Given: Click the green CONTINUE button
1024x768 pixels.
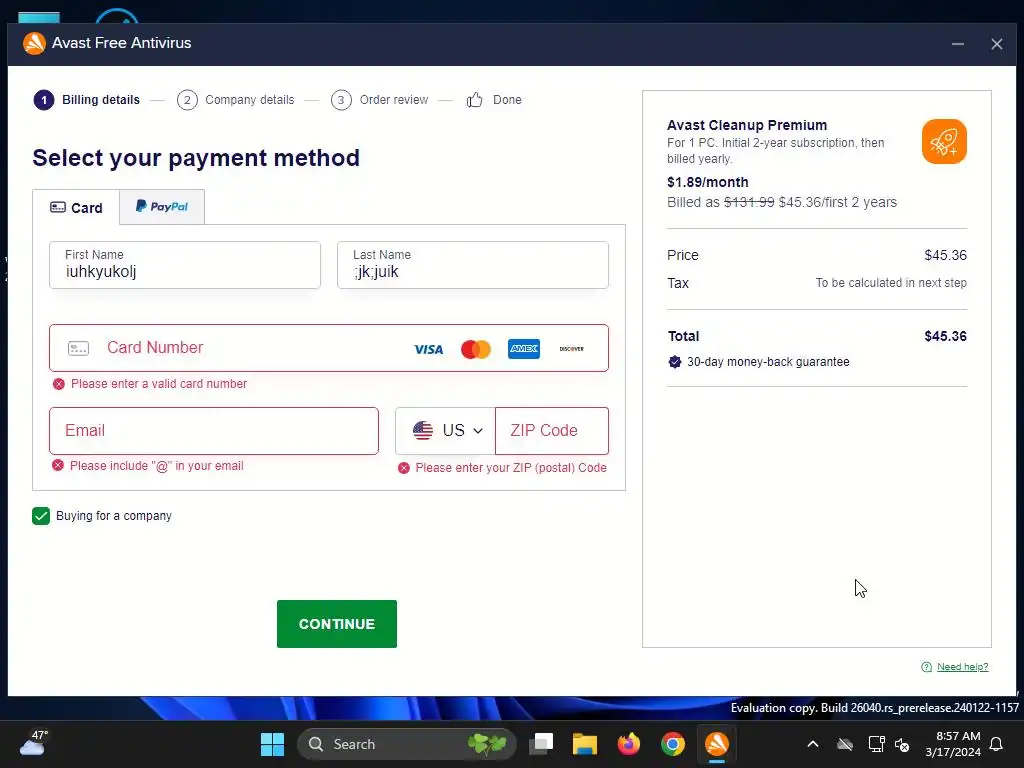Looking at the screenshot, I should tap(336, 624).
